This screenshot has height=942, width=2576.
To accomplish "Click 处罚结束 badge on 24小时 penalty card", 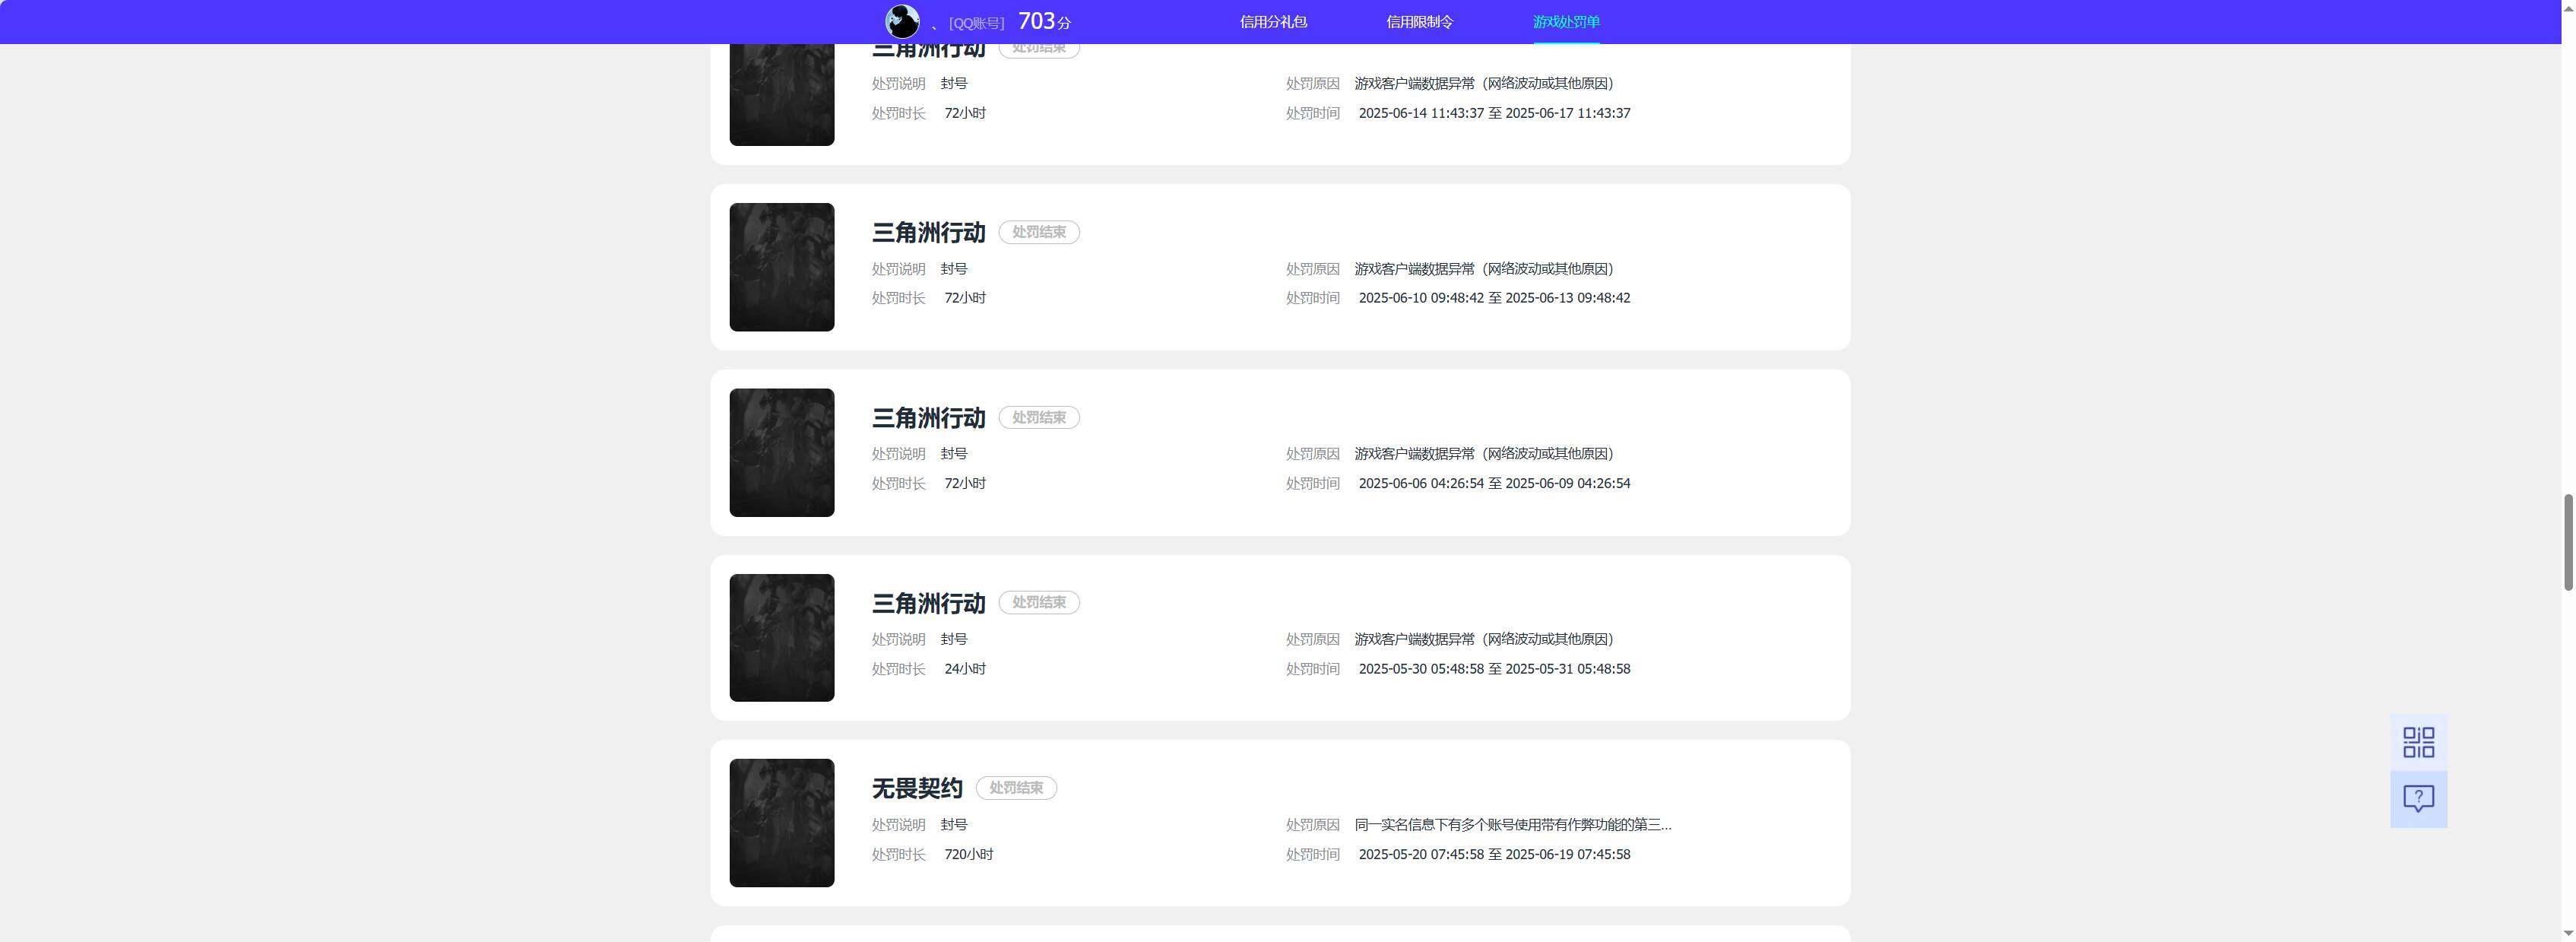I will (x=1039, y=602).
